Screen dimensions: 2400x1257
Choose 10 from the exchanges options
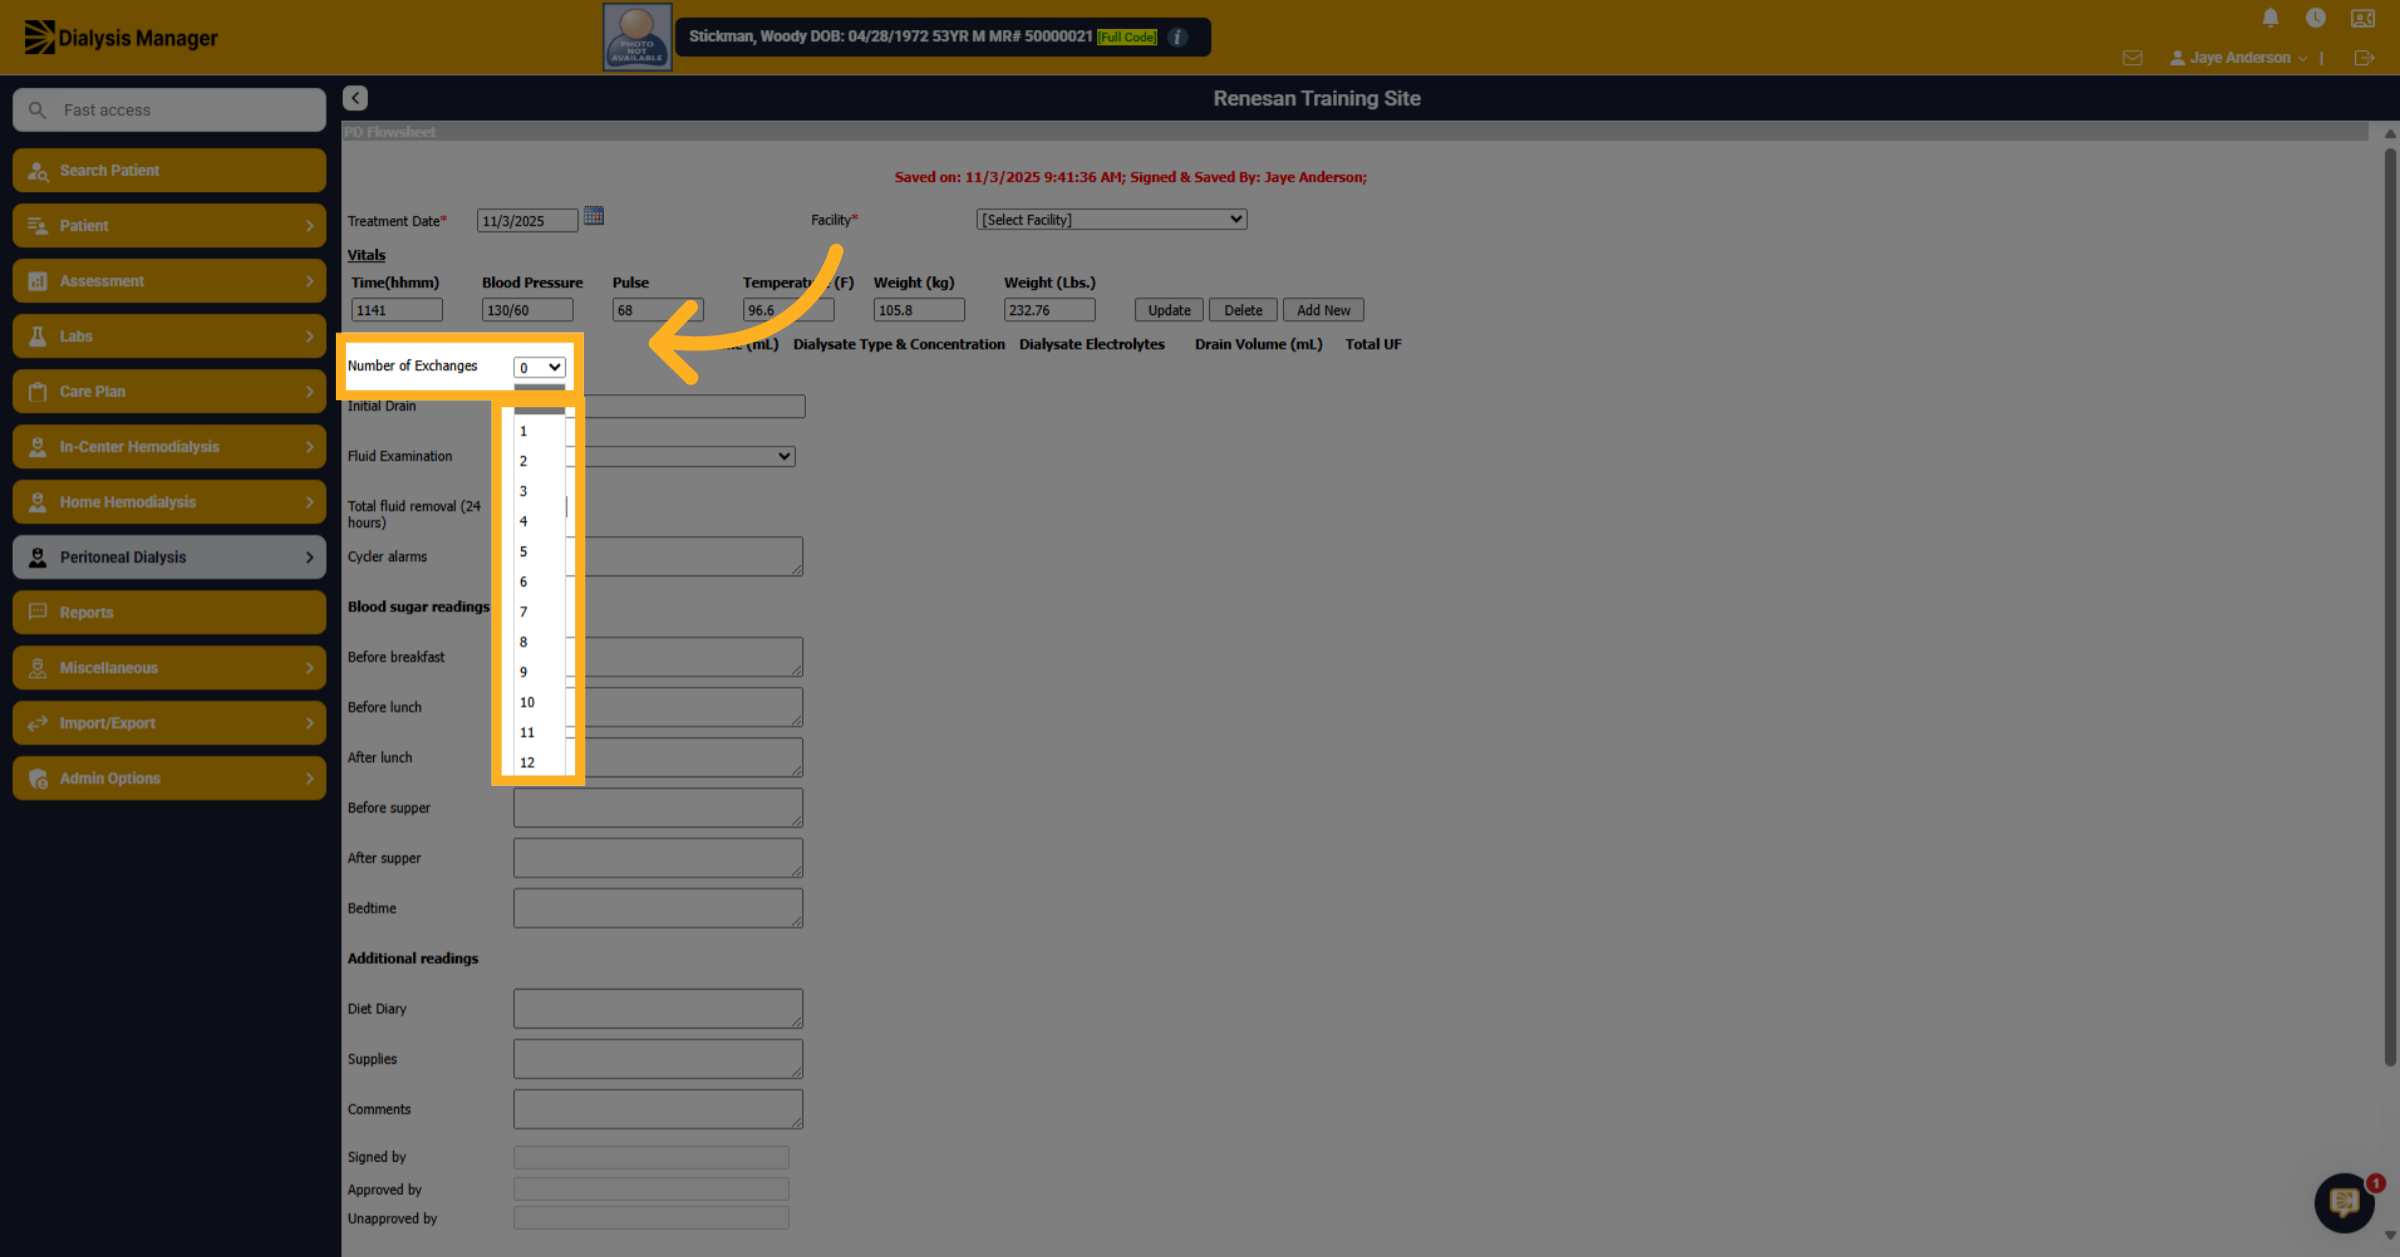(x=539, y=702)
